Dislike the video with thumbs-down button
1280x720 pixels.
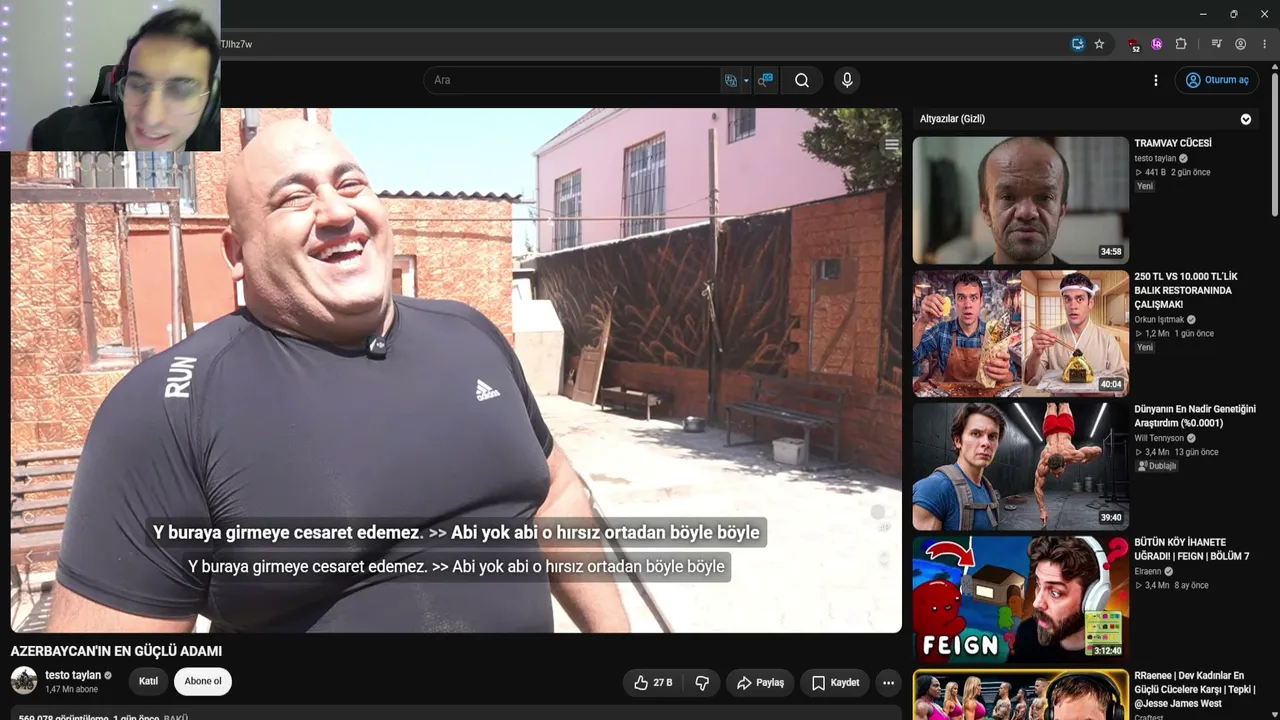(702, 683)
